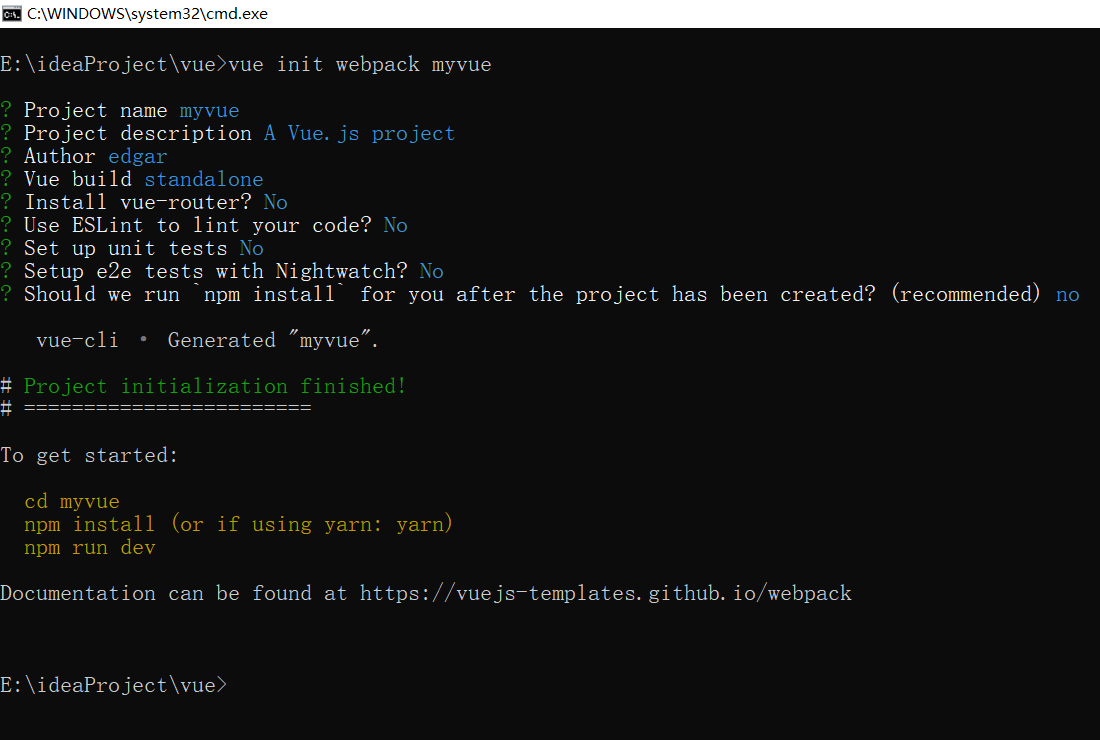The image size is (1100, 740).
Task: Click the lowercase 'no' answer for npm install
Action: [1068, 295]
